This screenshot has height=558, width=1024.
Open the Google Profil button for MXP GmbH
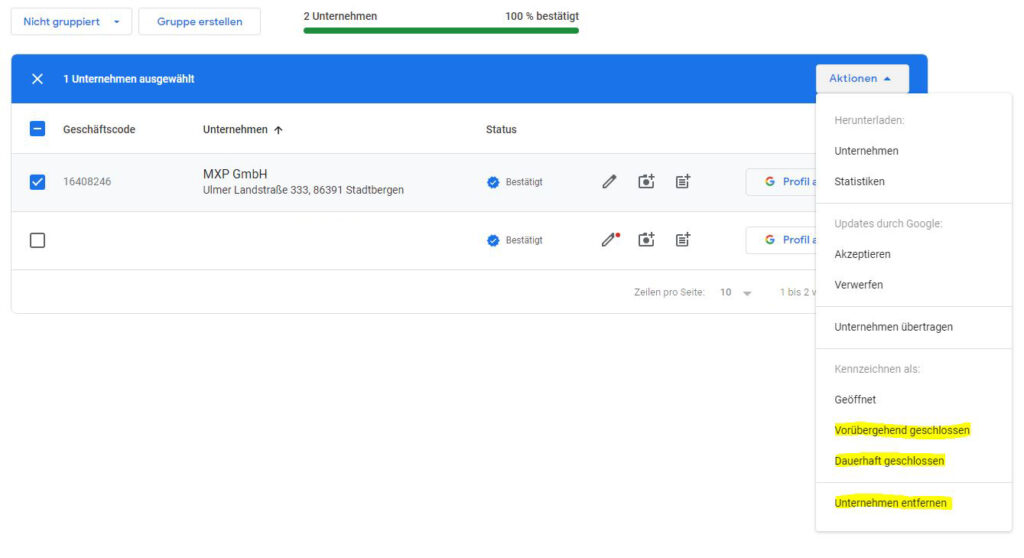click(782, 182)
